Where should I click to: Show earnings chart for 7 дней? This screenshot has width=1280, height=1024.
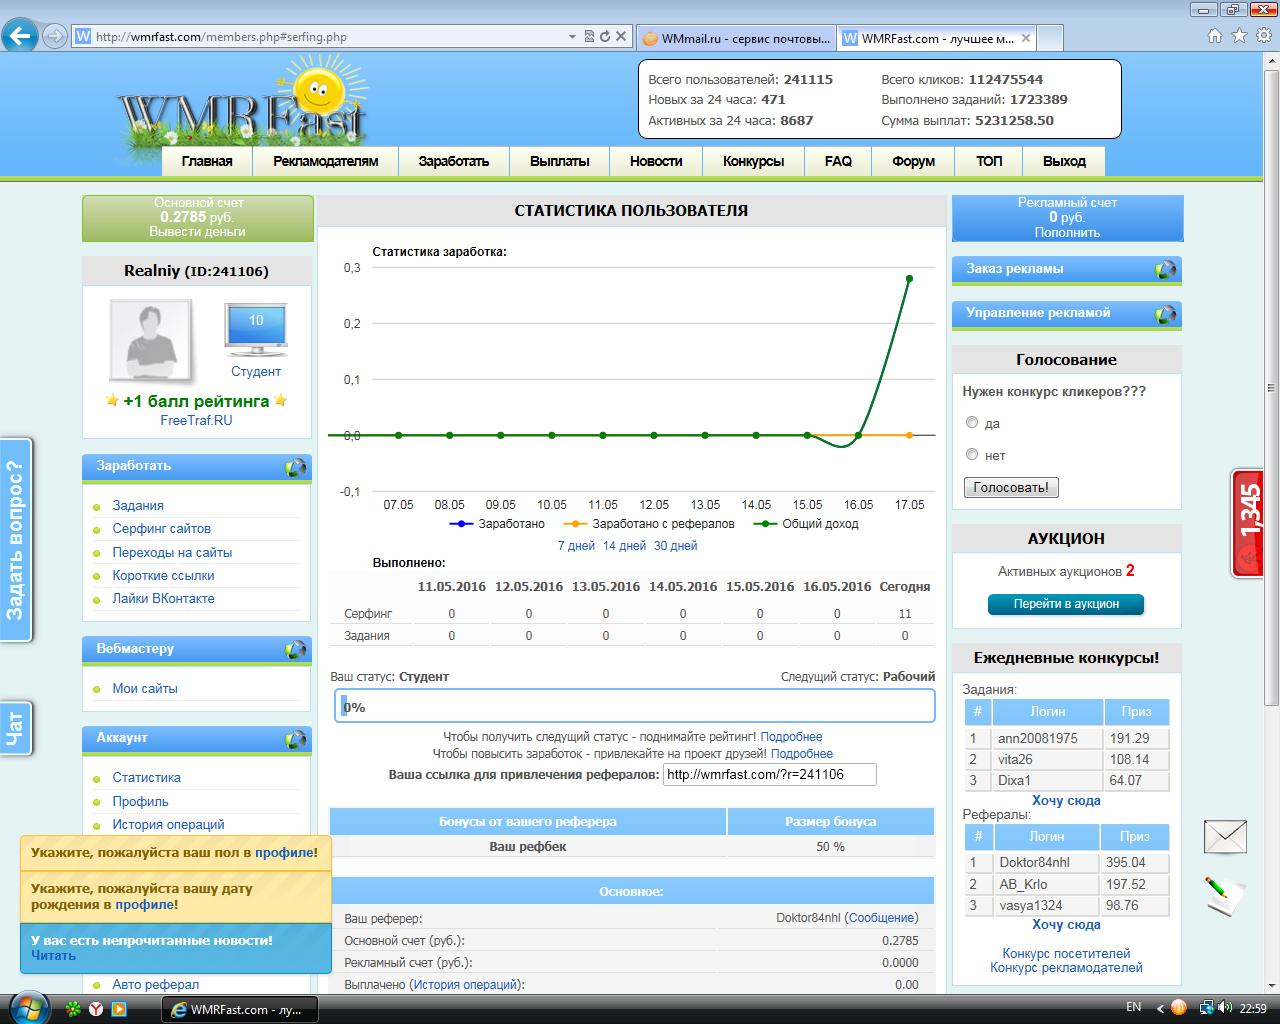click(576, 545)
